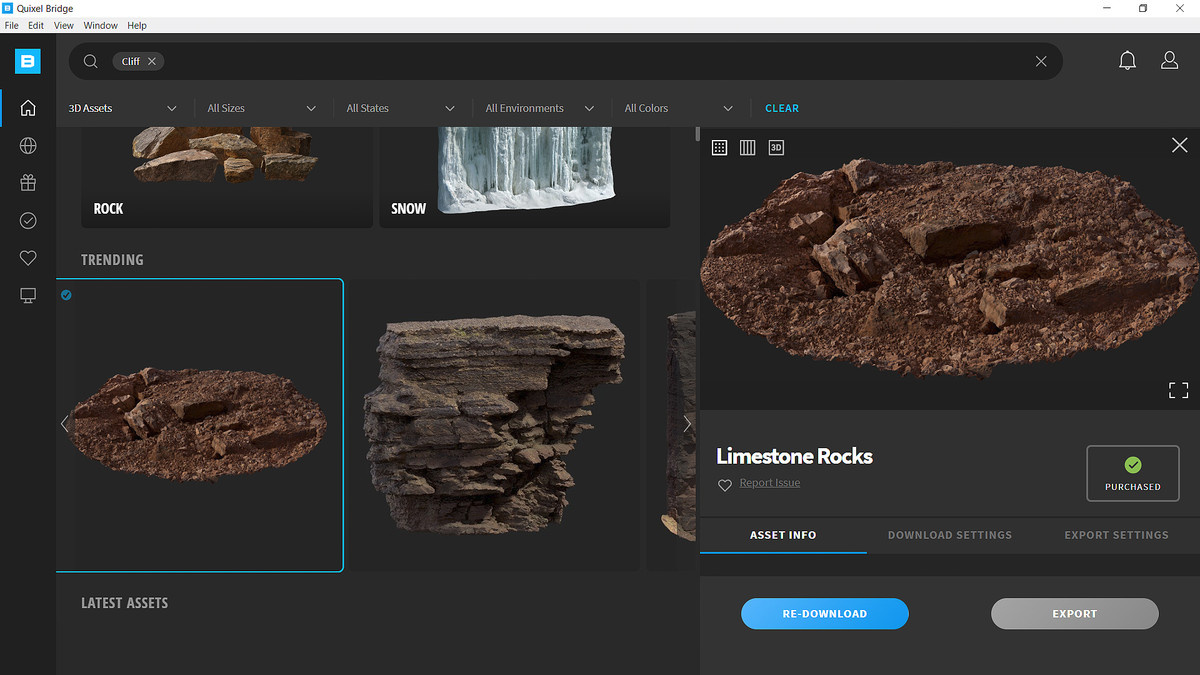This screenshot has width=1200, height=675.
Task: Switch preview to 3D view icon
Action: [x=776, y=147]
